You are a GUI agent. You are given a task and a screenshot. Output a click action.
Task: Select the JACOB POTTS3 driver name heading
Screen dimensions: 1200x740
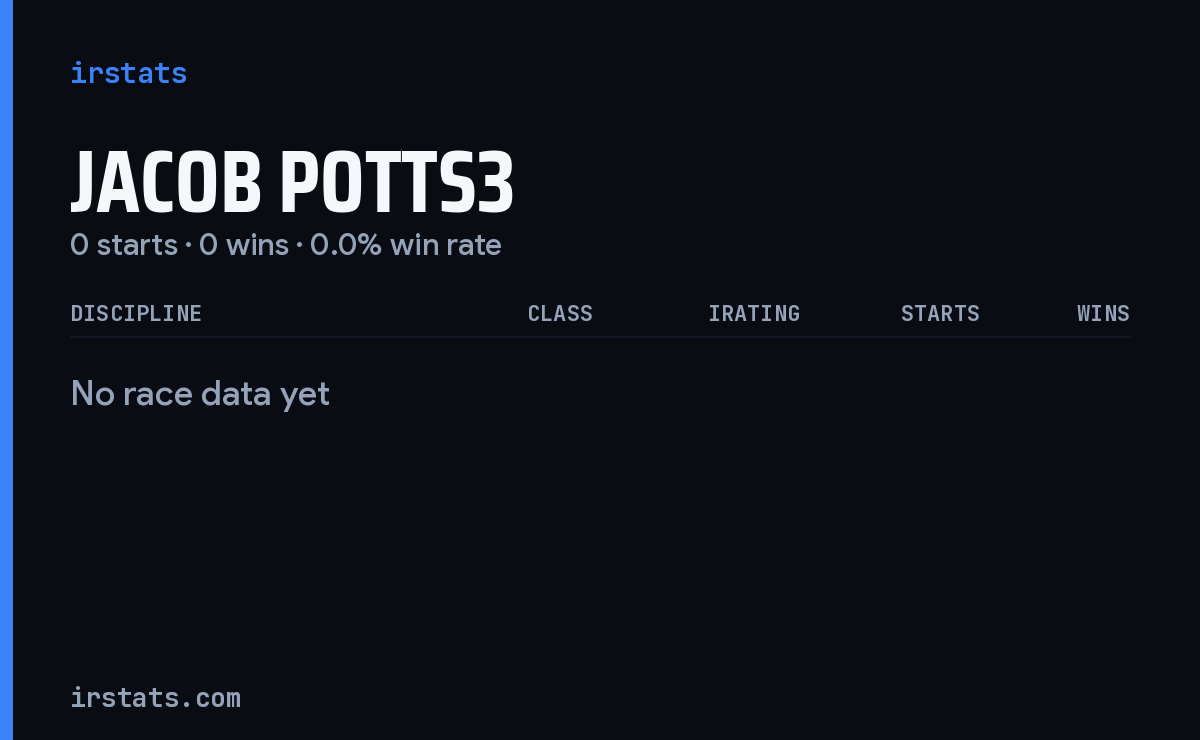click(292, 183)
